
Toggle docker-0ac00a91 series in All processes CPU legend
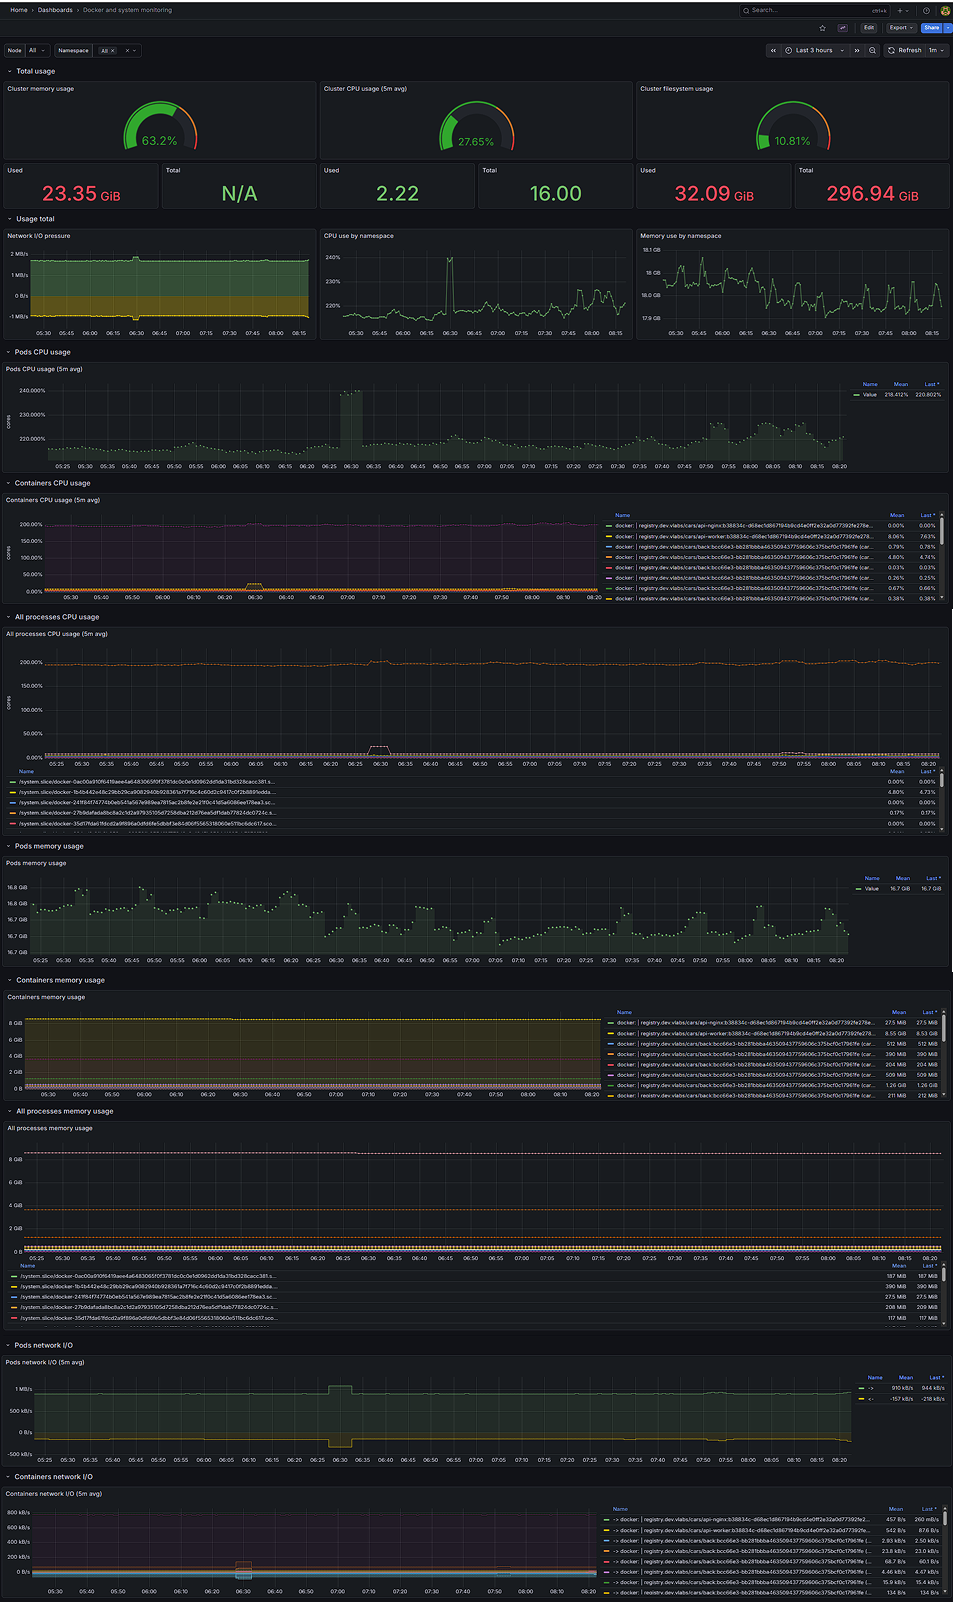click(x=147, y=781)
